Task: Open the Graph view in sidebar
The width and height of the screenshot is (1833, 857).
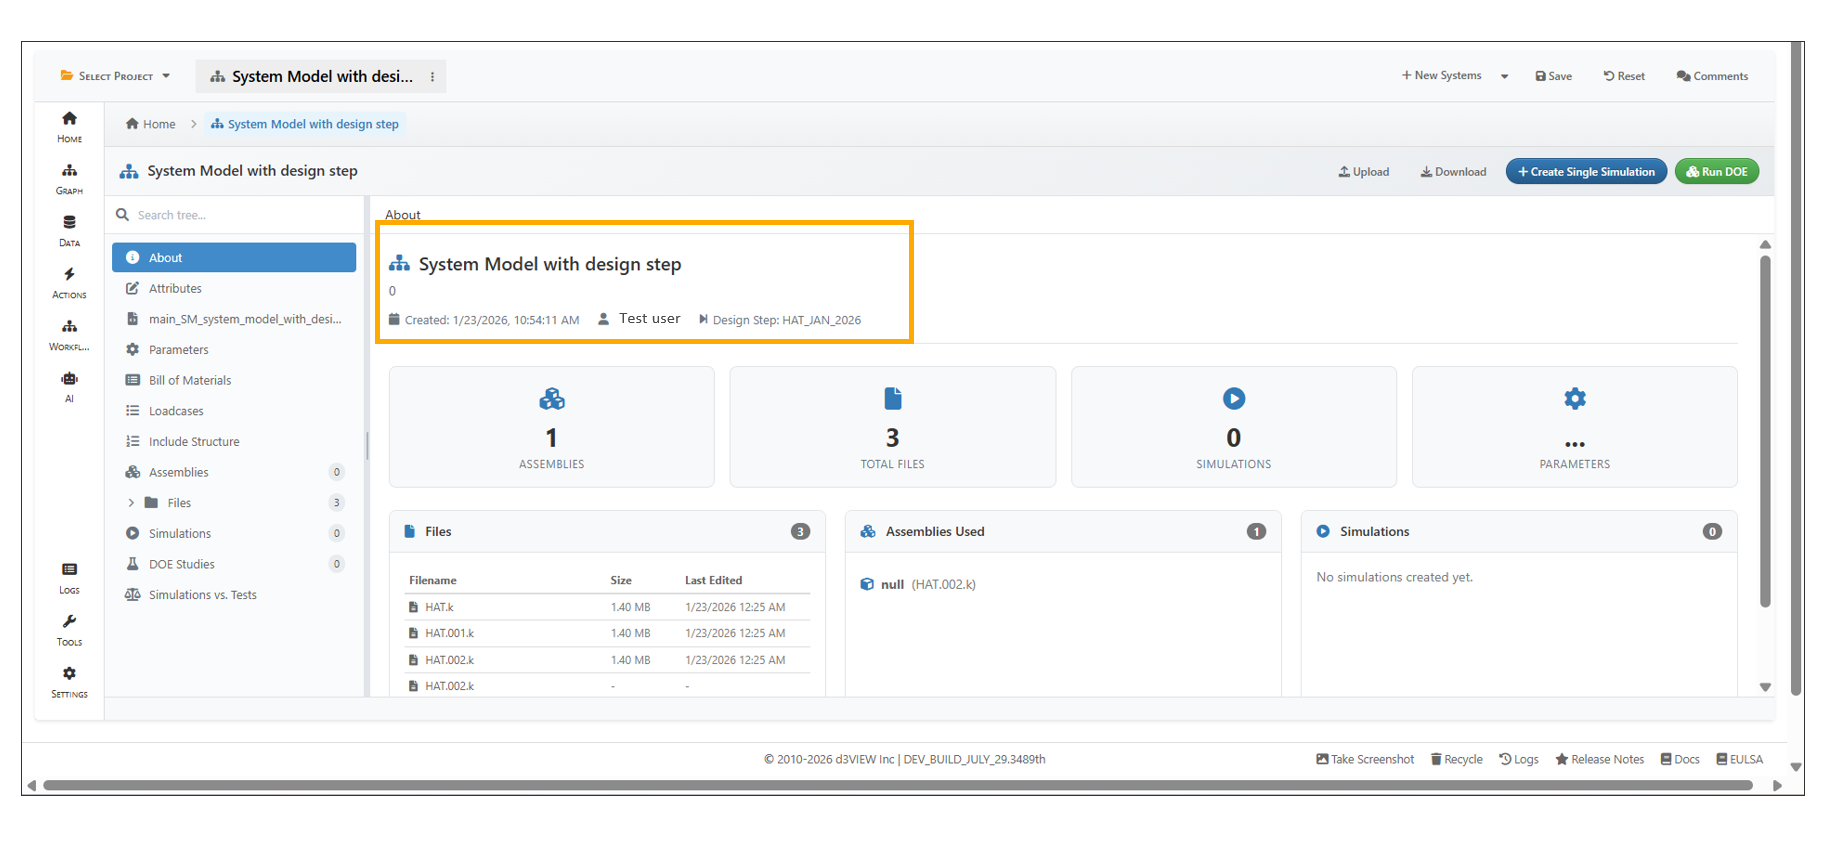Action: click(69, 177)
